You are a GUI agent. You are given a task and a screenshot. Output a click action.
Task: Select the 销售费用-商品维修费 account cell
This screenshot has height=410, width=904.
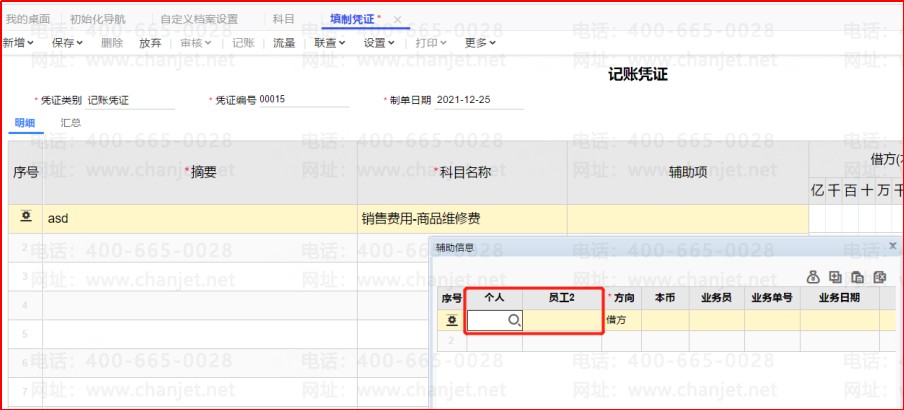coord(461,218)
